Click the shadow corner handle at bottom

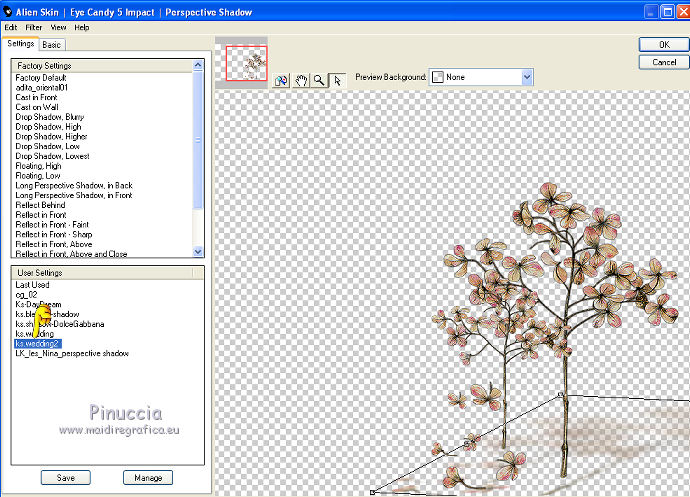372,492
